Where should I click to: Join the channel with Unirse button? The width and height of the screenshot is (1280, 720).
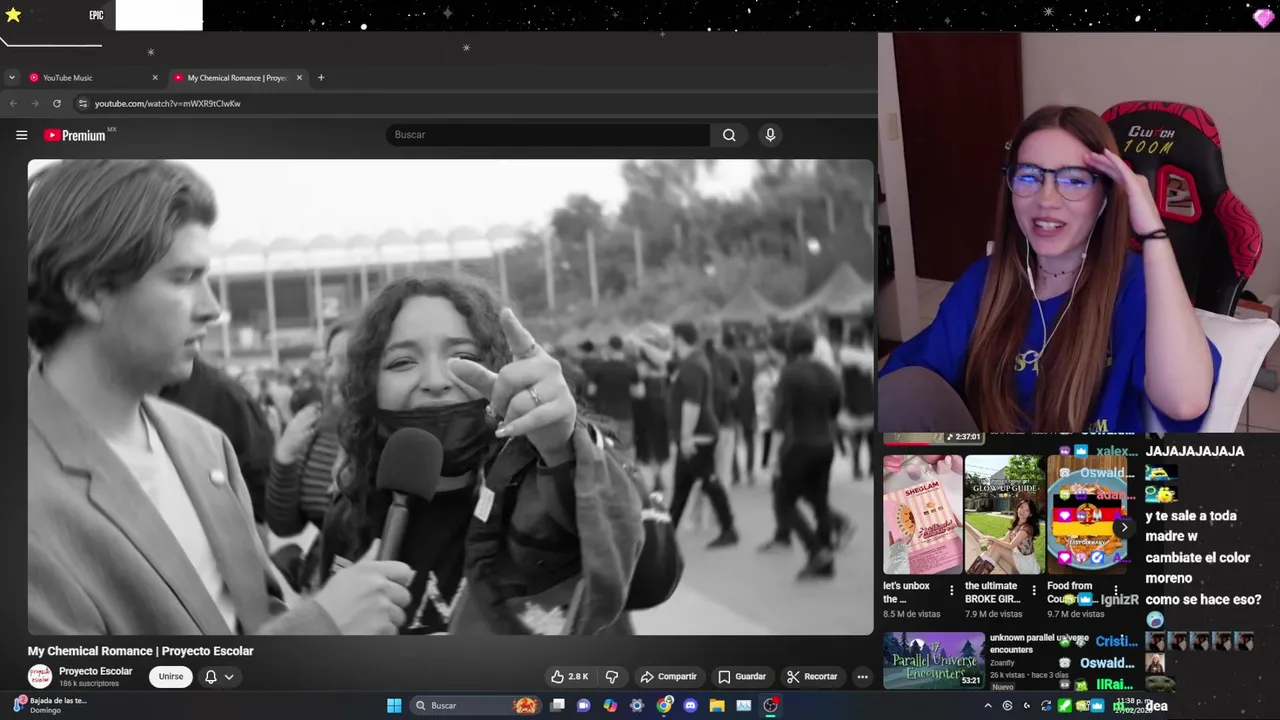point(171,677)
